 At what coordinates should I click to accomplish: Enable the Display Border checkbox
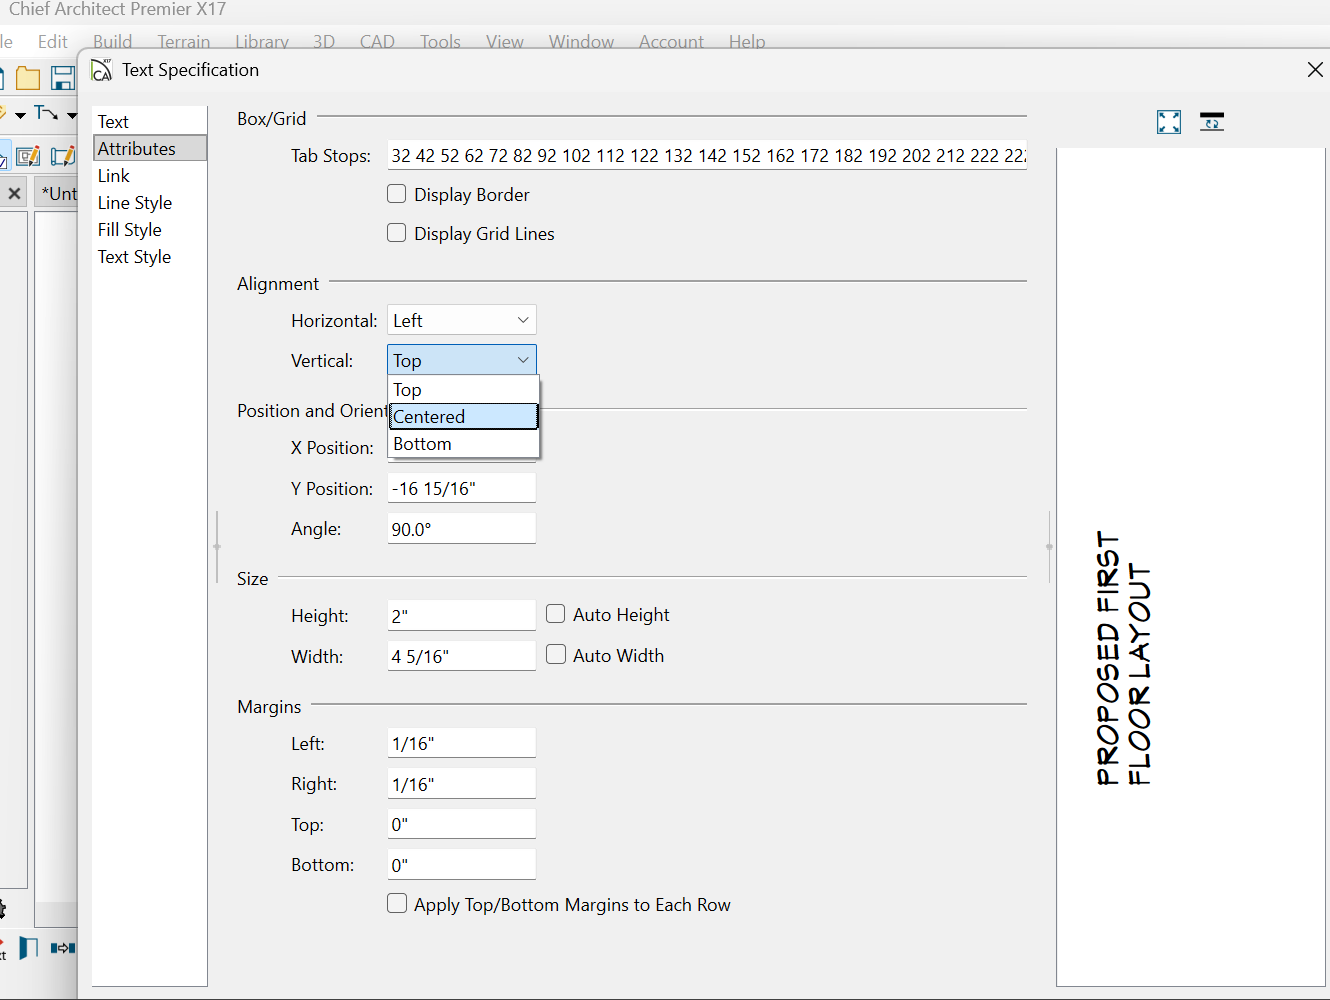click(x=397, y=194)
